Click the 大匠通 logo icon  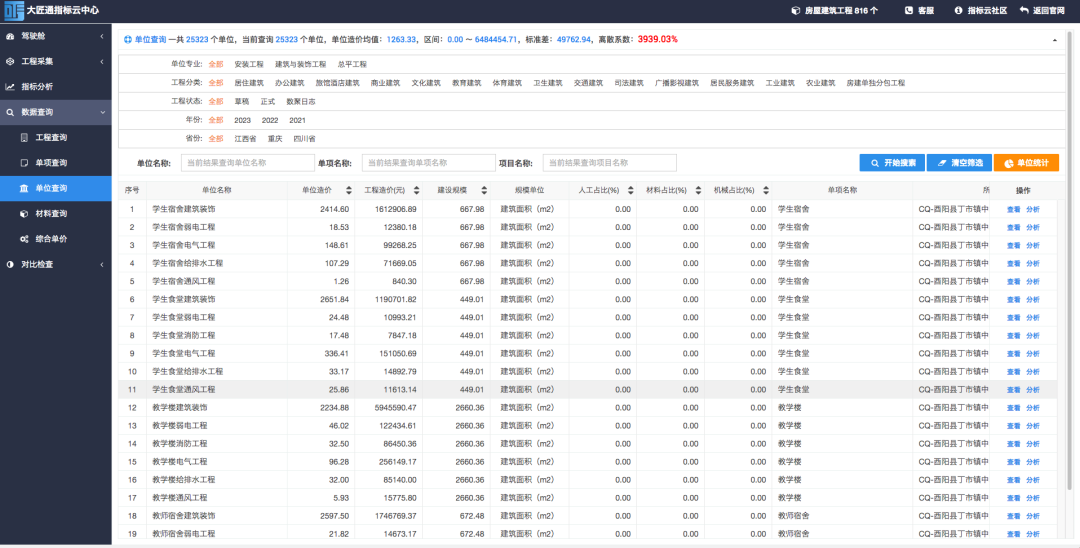(14, 10)
